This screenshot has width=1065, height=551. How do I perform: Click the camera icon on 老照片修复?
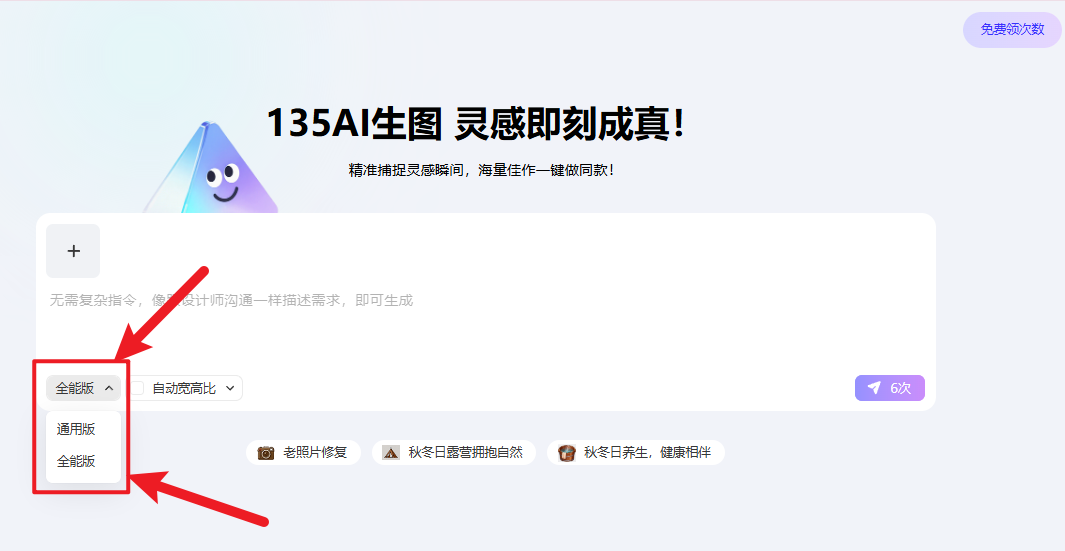266,452
